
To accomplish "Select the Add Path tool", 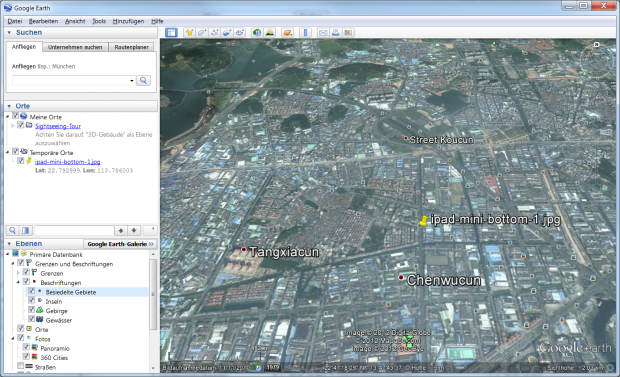I will pos(214,32).
